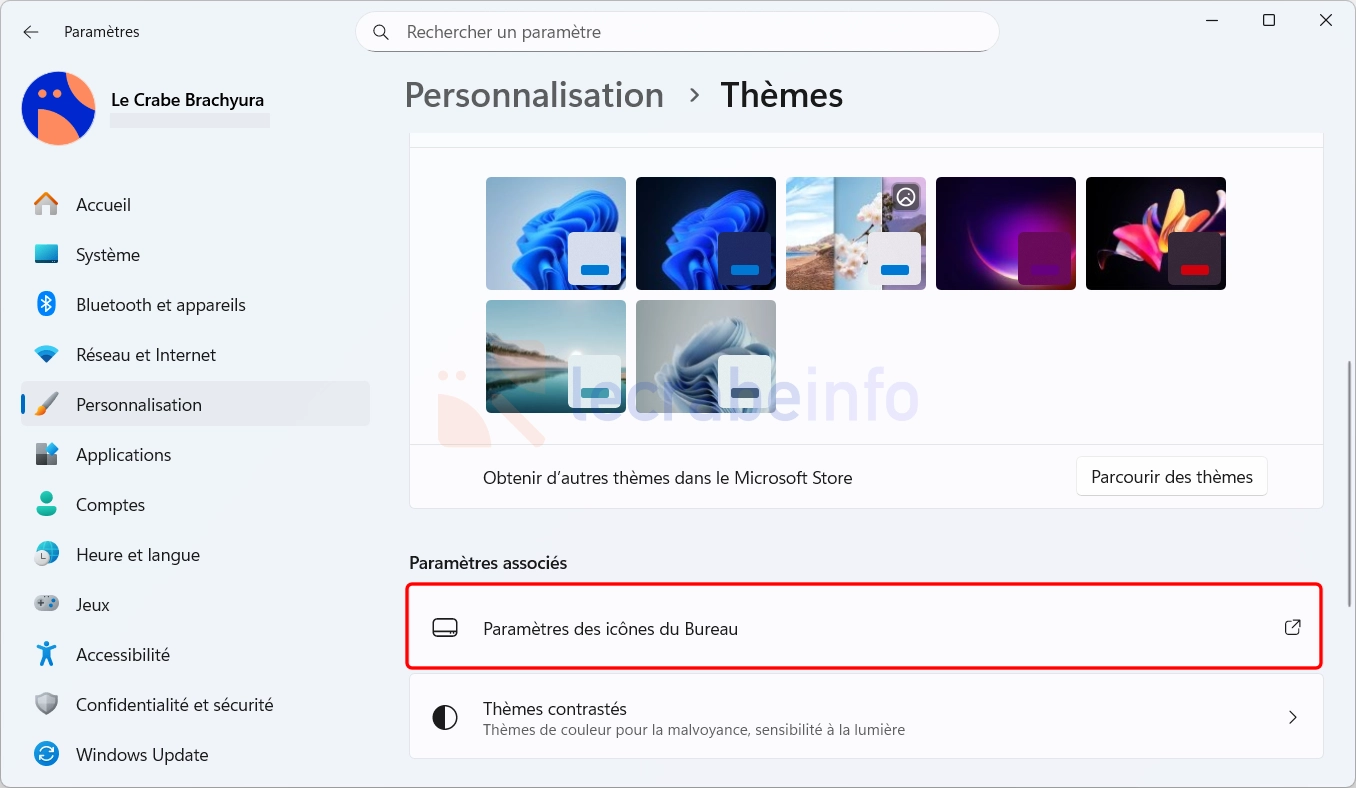Click Obtenir d'autres thèmes dans le Microsoft Store
Viewport: 1356px width, 788px height.
coord(668,478)
